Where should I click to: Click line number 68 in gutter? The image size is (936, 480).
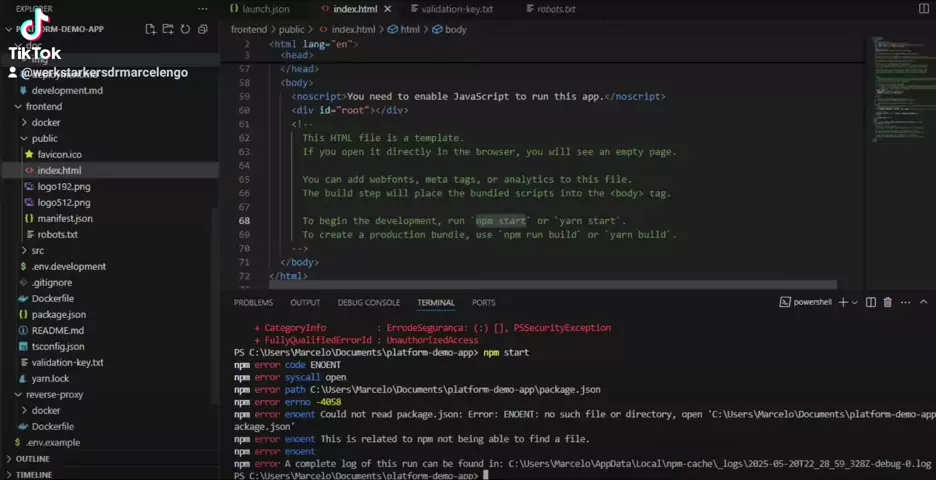pos(245,221)
